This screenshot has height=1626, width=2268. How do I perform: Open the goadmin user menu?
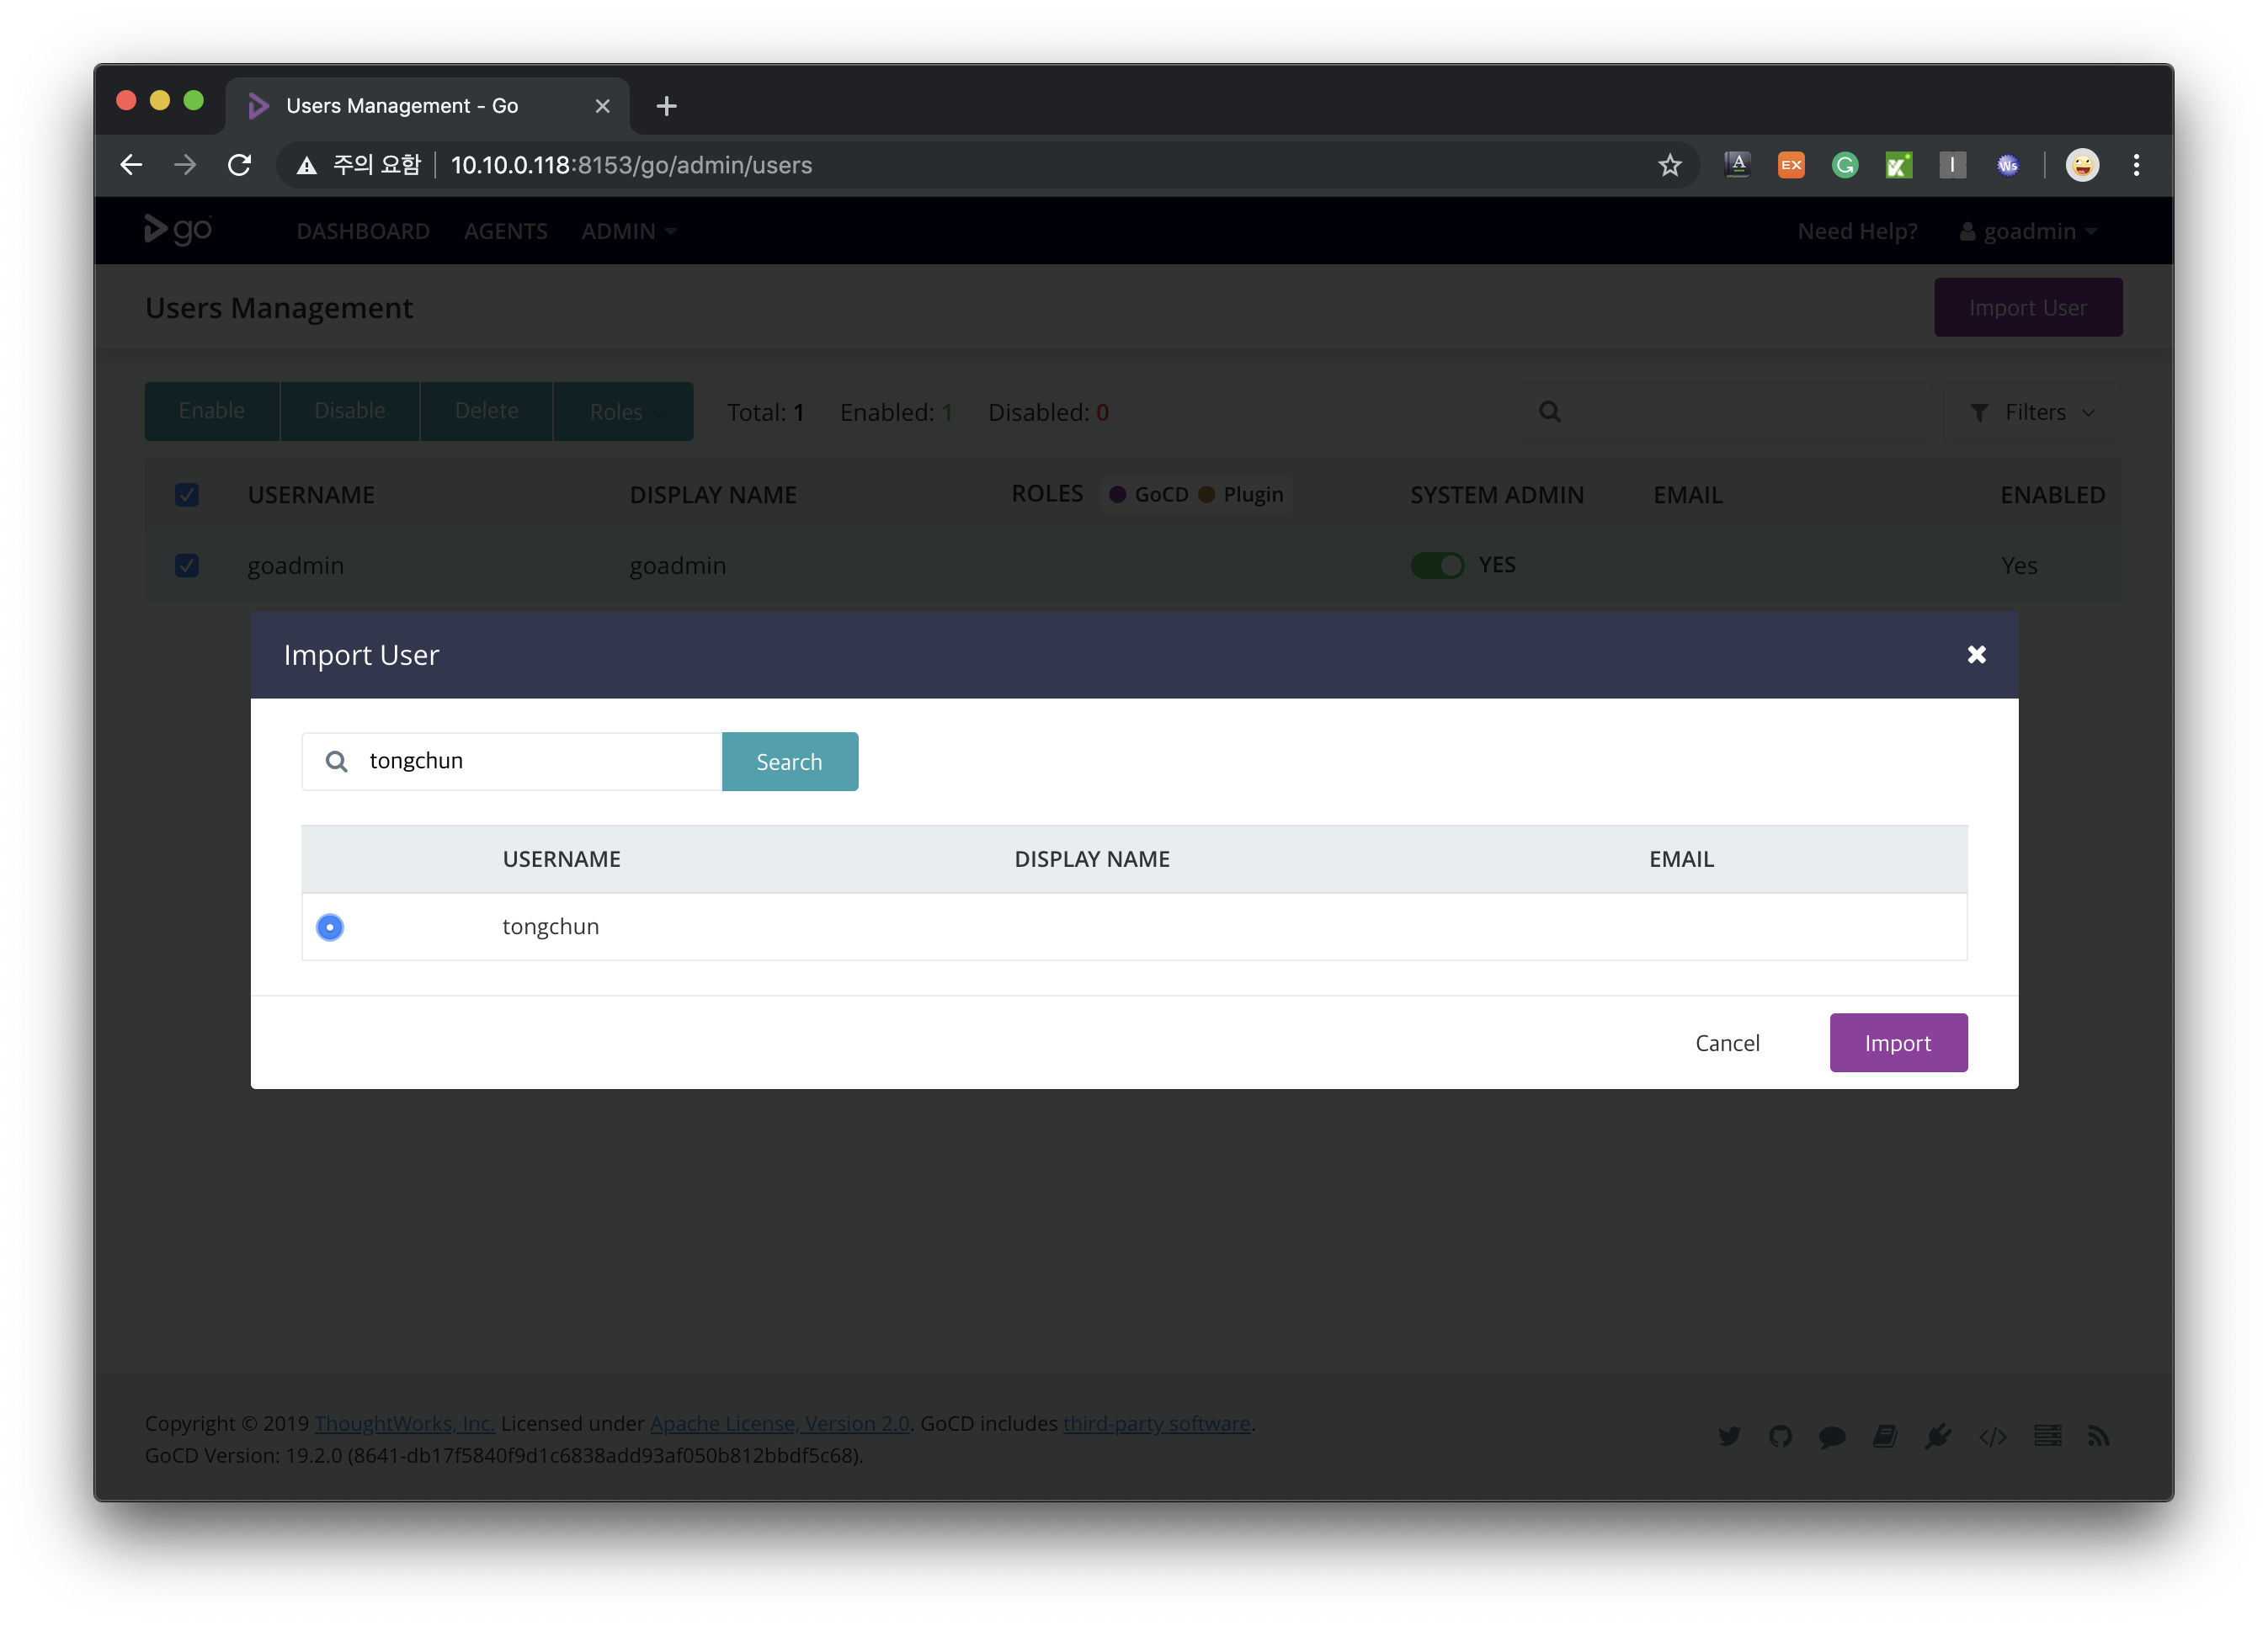pyautogui.click(x=2028, y=231)
